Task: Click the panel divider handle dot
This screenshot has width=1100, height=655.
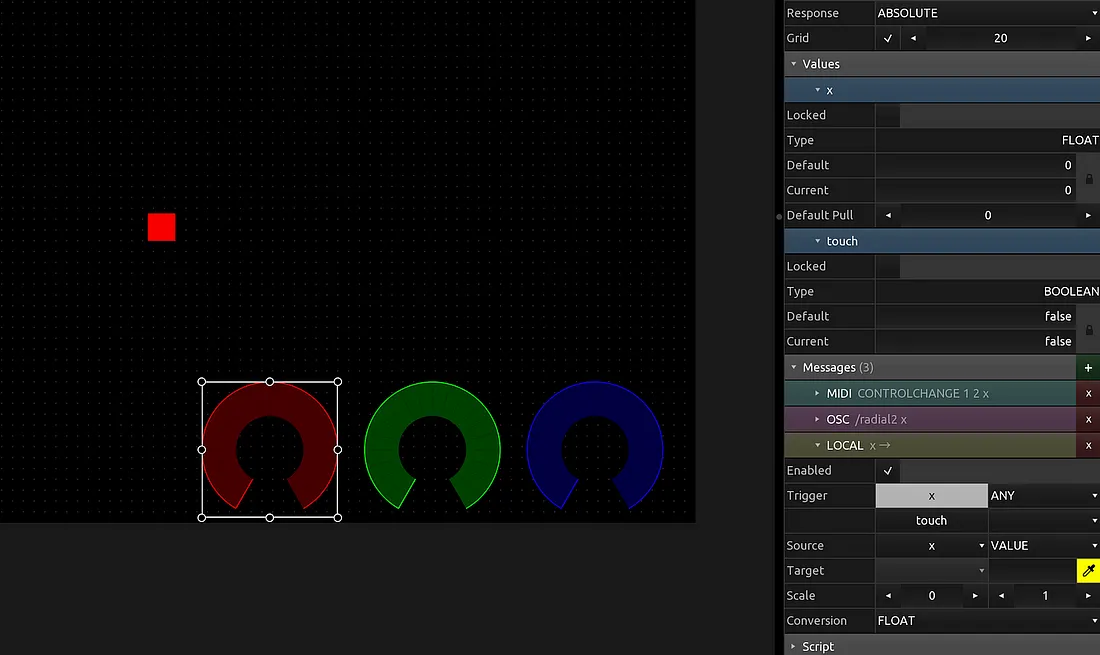Action: [x=779, y=217]
